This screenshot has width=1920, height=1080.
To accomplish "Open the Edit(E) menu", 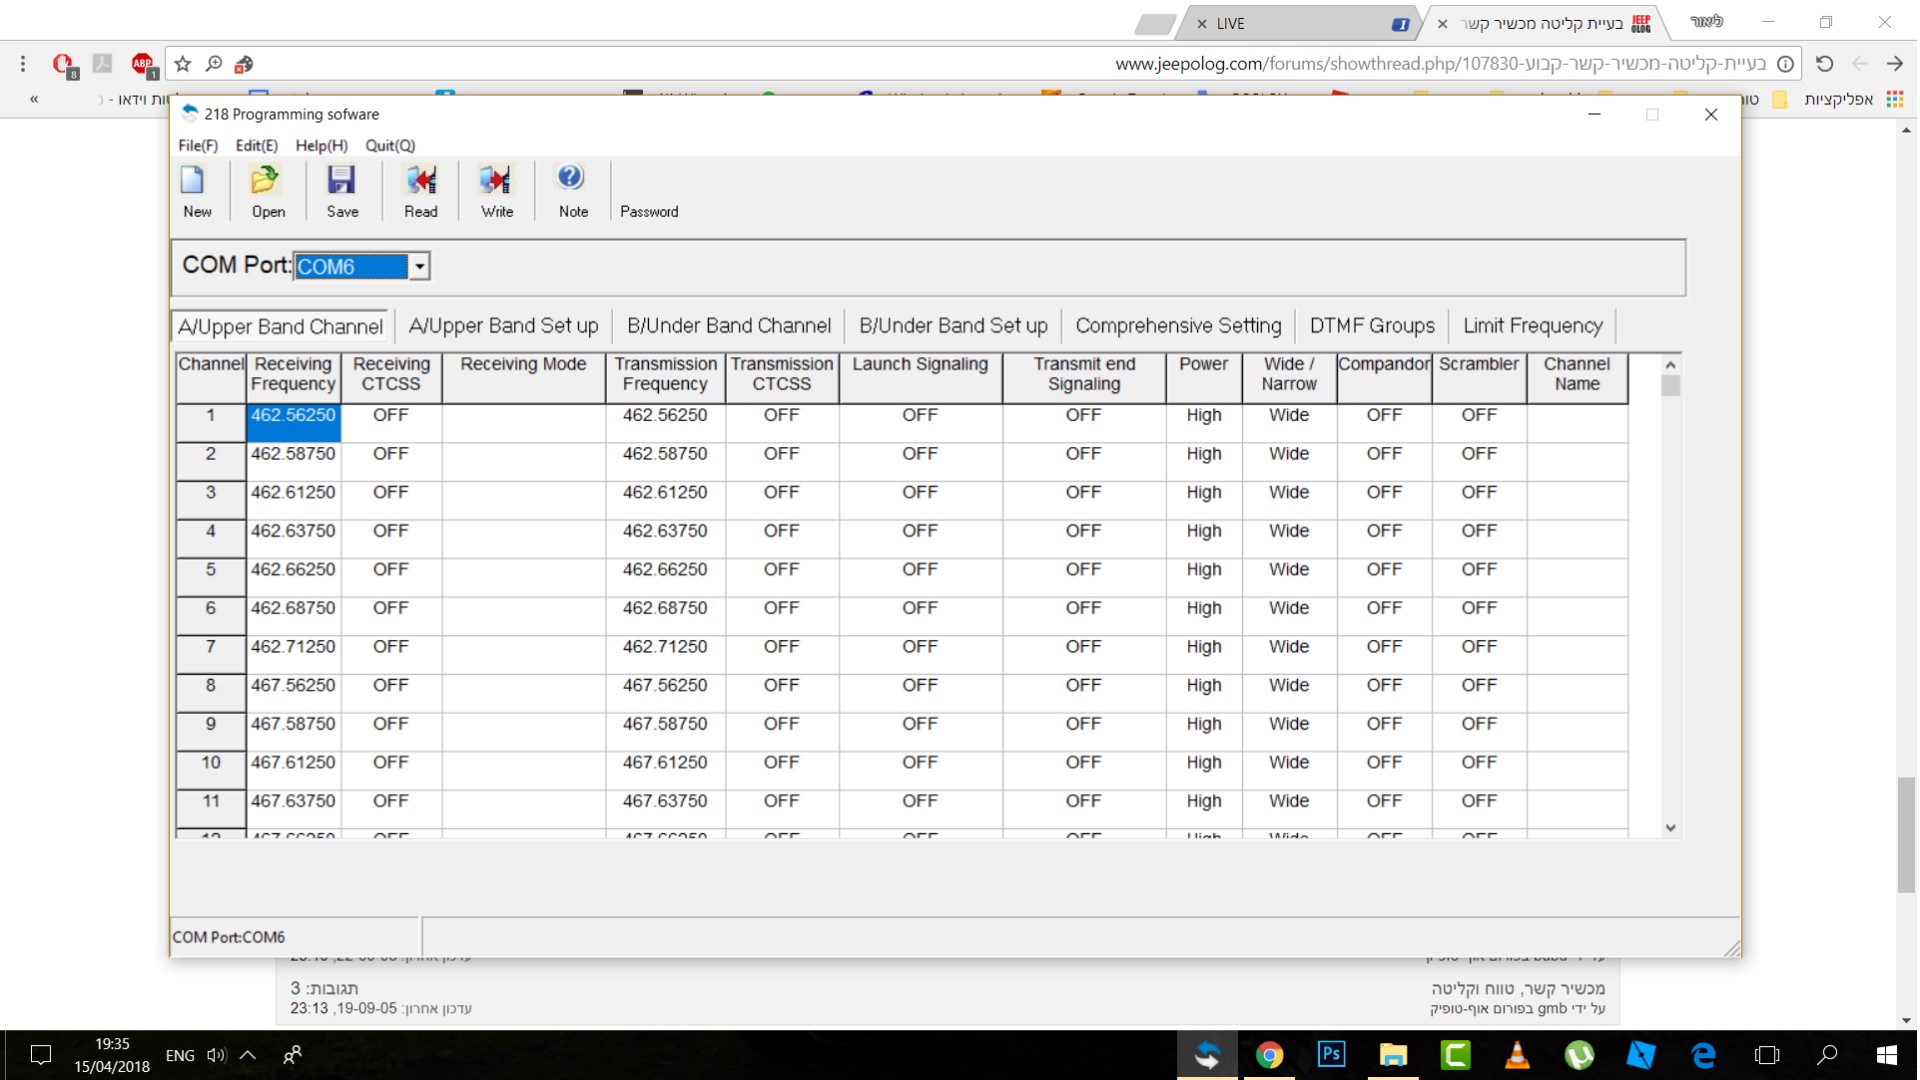I will click(x=256, y=145).
